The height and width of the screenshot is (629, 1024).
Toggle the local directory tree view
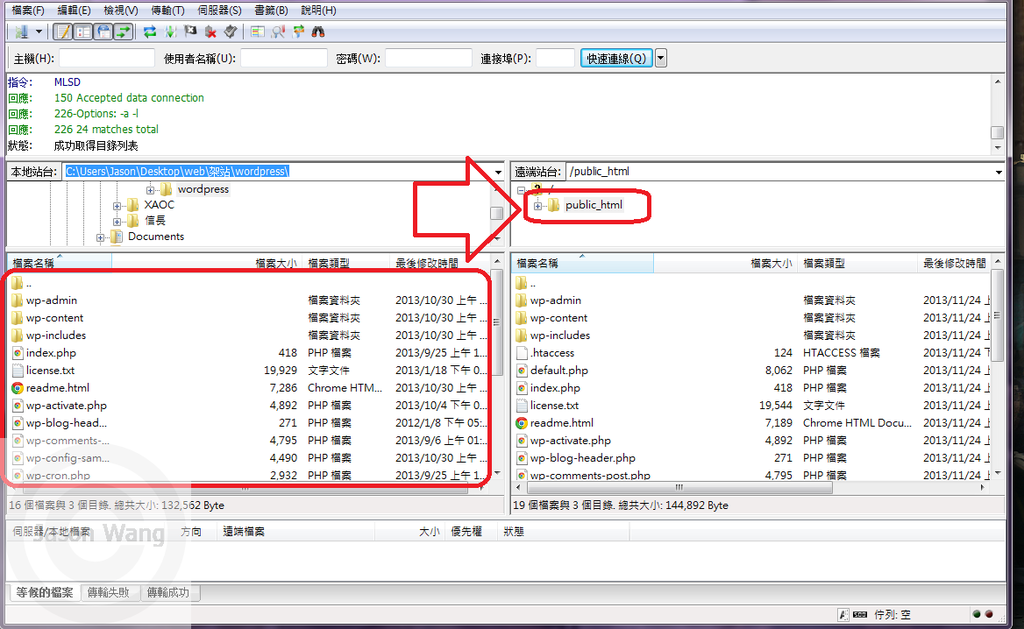(x=83, y=31)
